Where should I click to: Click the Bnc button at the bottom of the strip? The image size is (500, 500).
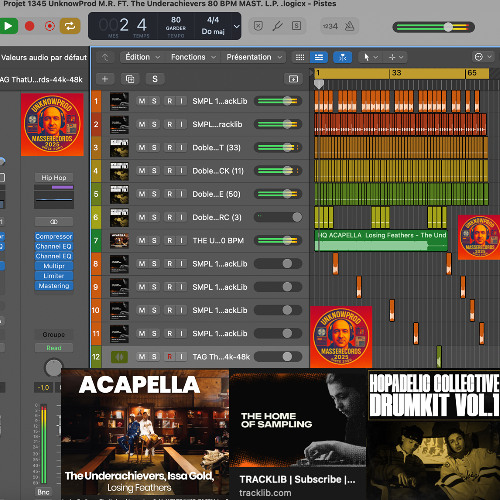[43, 492]
